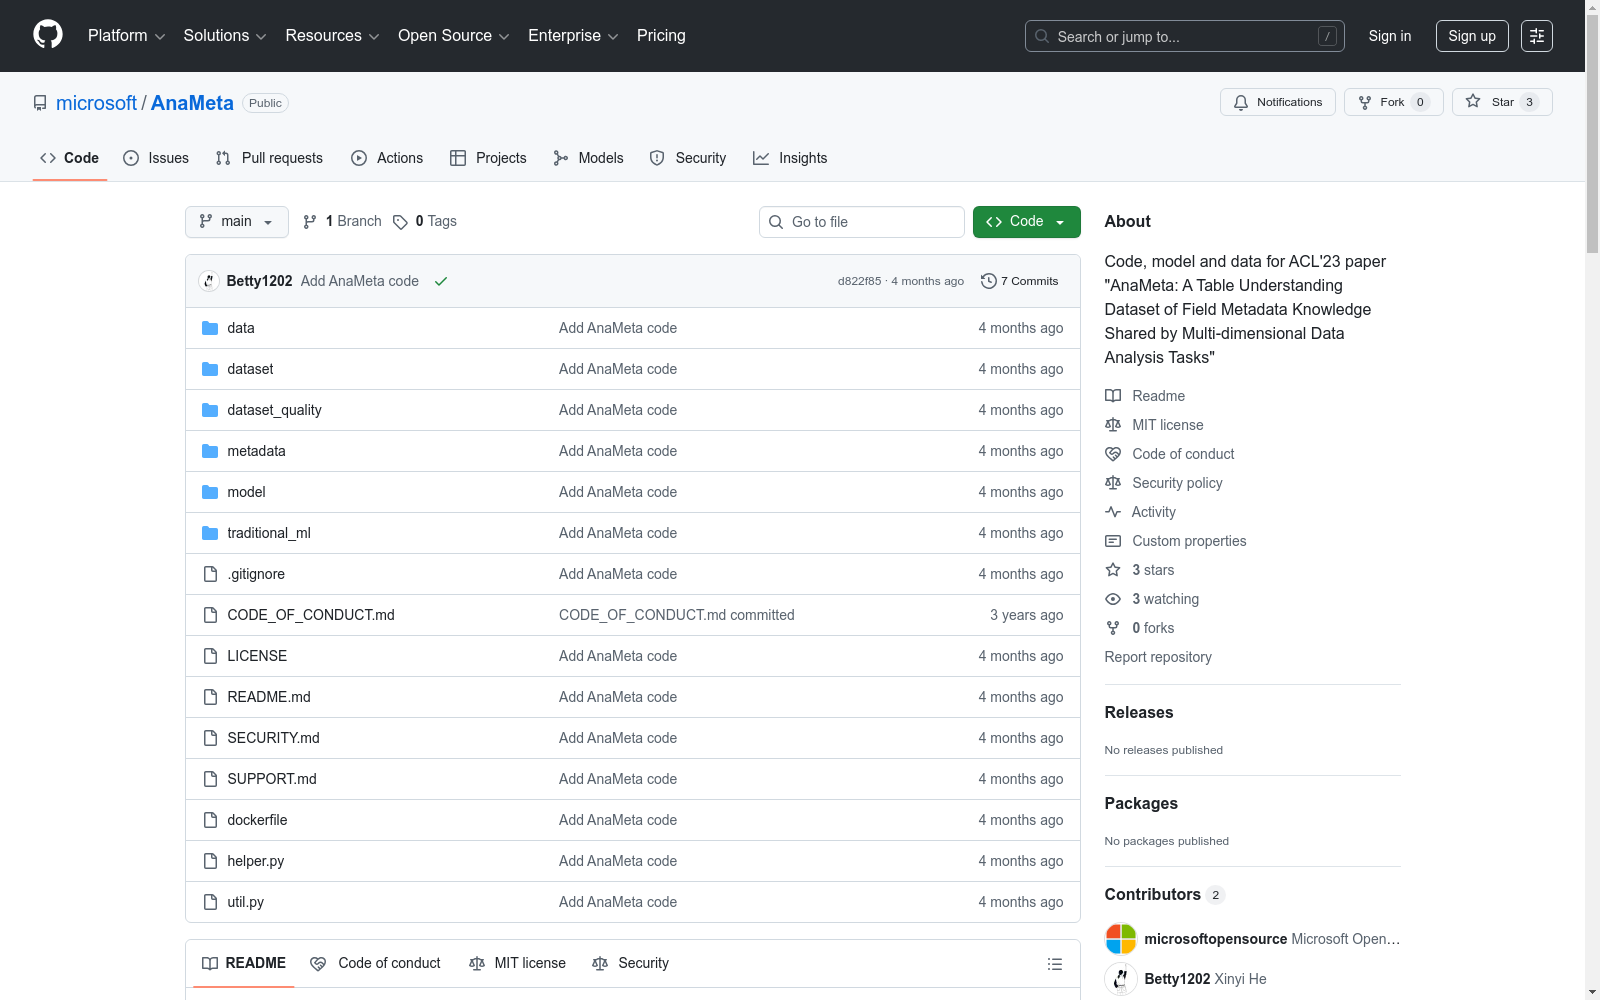Open the green Code clone dropdown
1600x1000 pixels.
coord(1026,222)
